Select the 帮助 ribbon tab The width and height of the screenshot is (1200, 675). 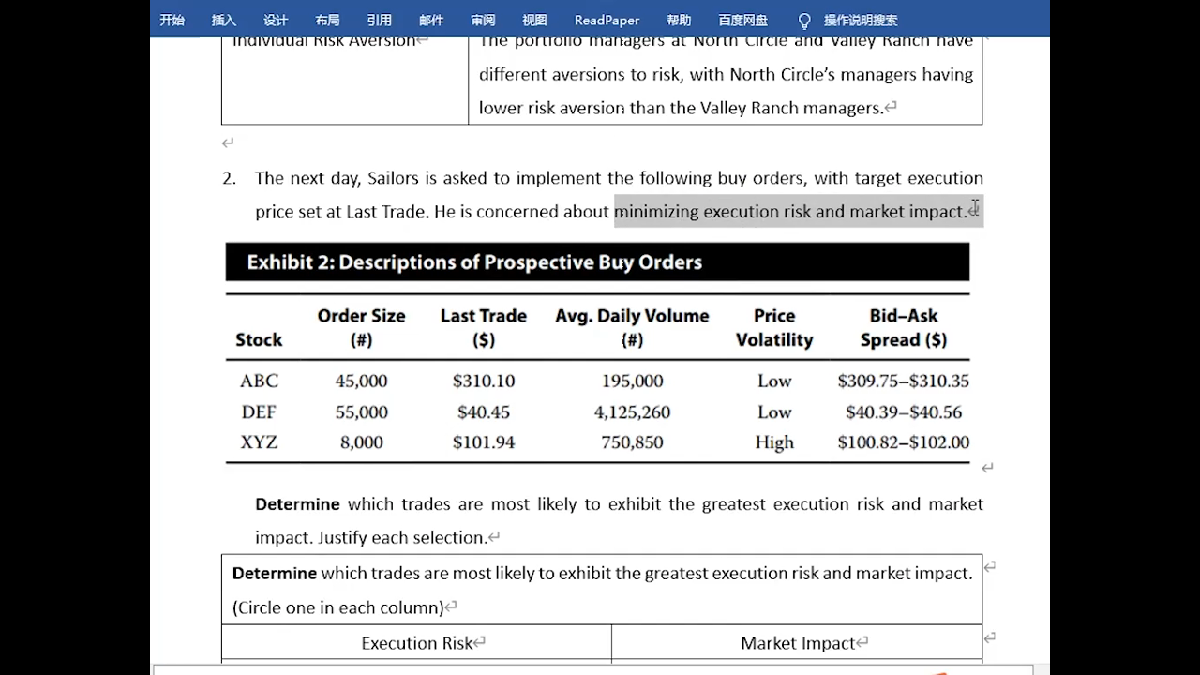679,20
